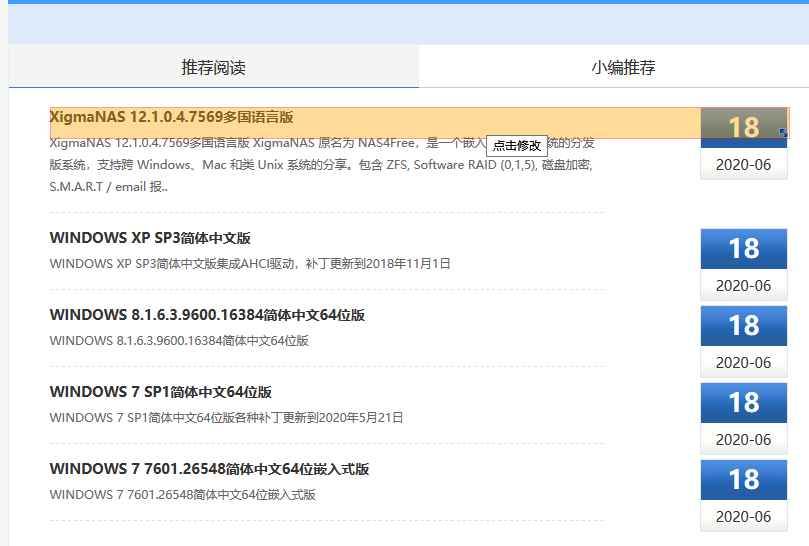The height and width of the screenshot is (546, 809).
Task: Switch to the 小编推荐 tab
Action: point(623,68)
